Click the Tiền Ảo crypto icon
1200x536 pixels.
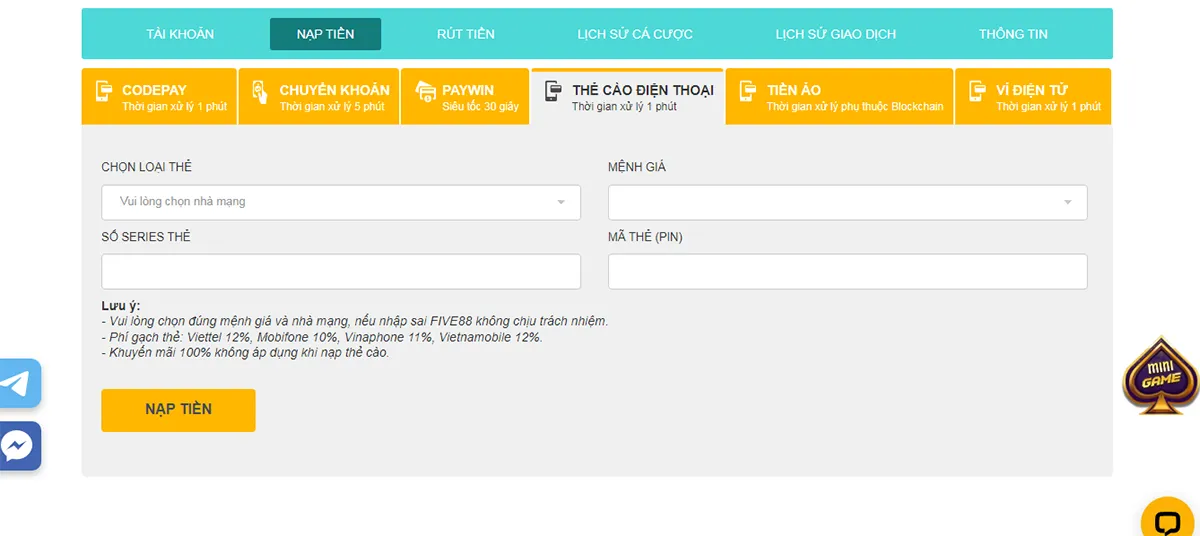[x=748, y=92]
